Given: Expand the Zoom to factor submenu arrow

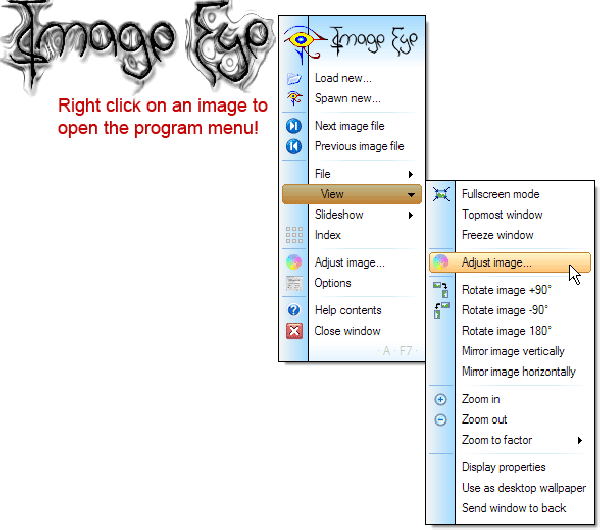Looking at the screenshot, I should tap(580, 440).
